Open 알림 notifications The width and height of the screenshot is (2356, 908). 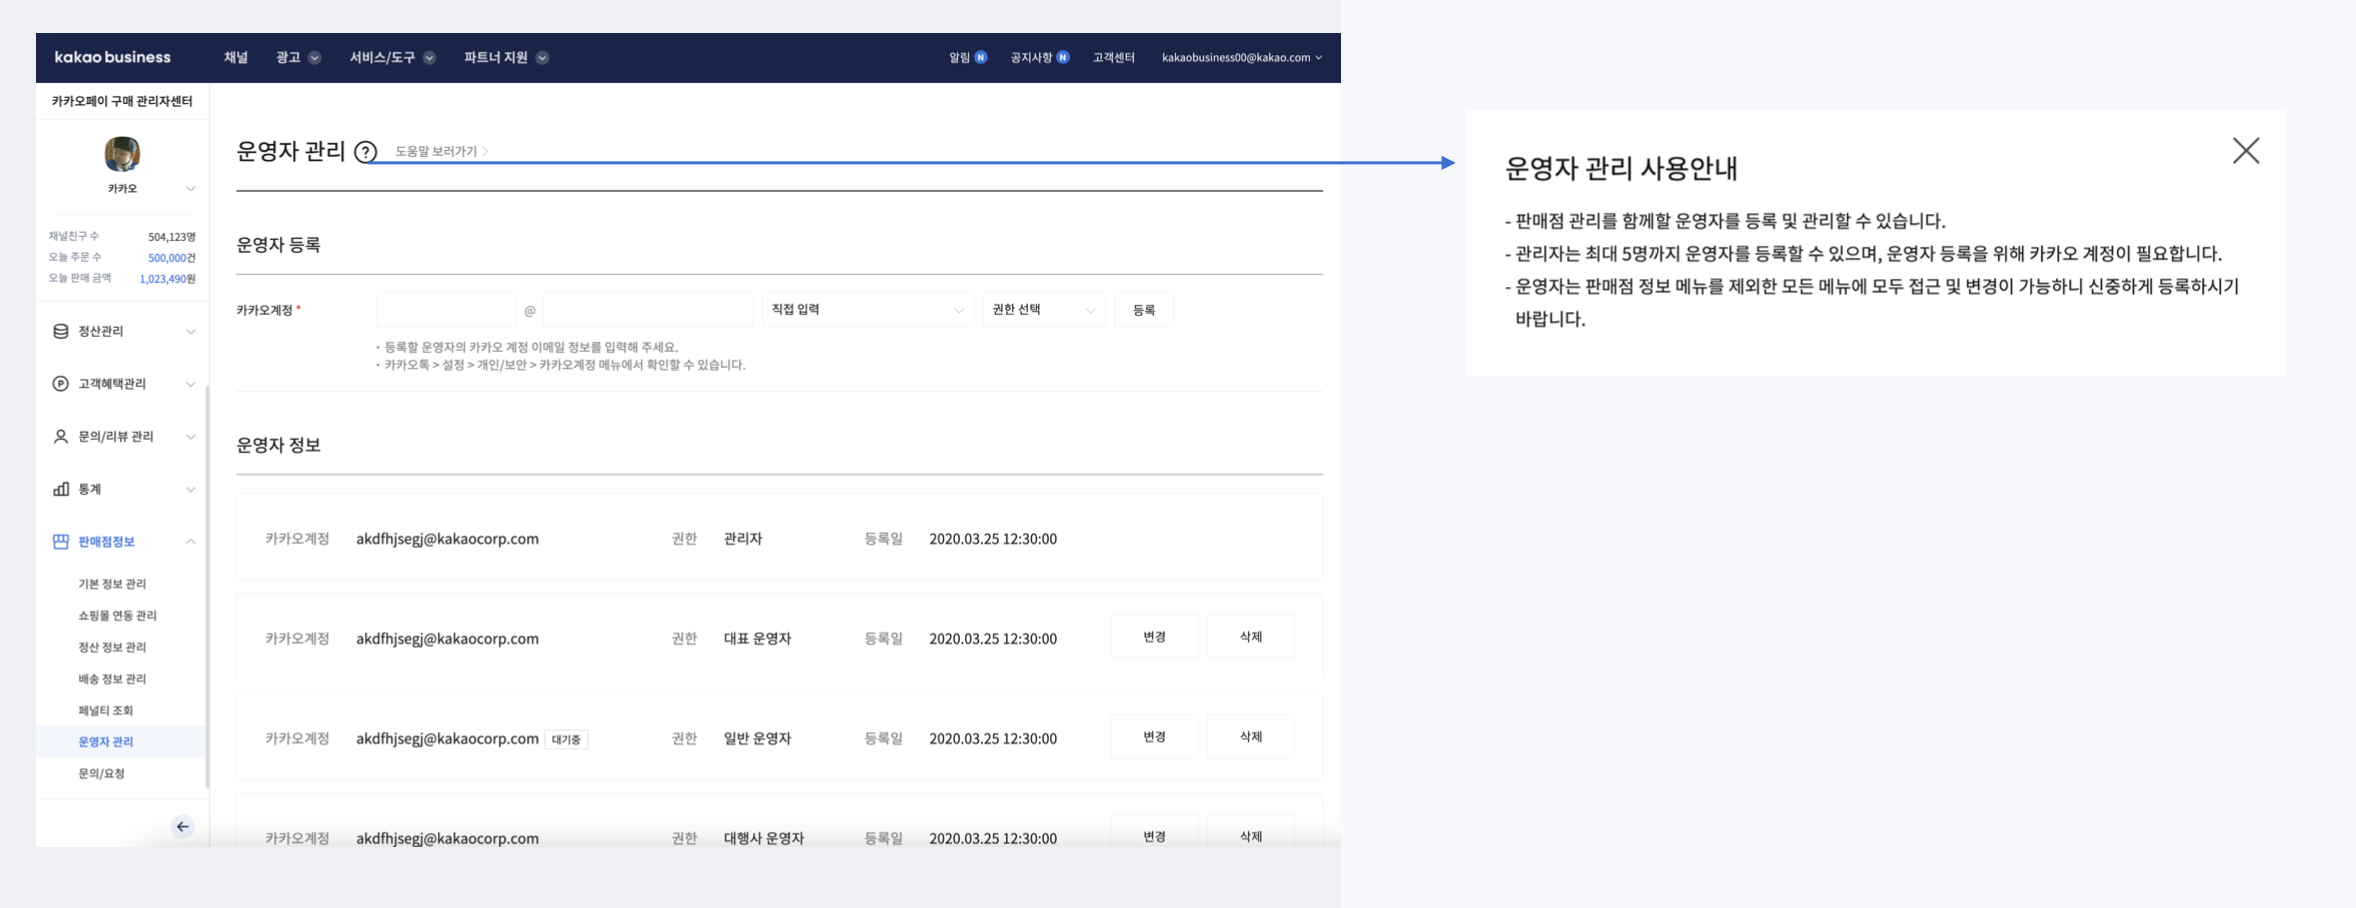[x=959, y=57]
